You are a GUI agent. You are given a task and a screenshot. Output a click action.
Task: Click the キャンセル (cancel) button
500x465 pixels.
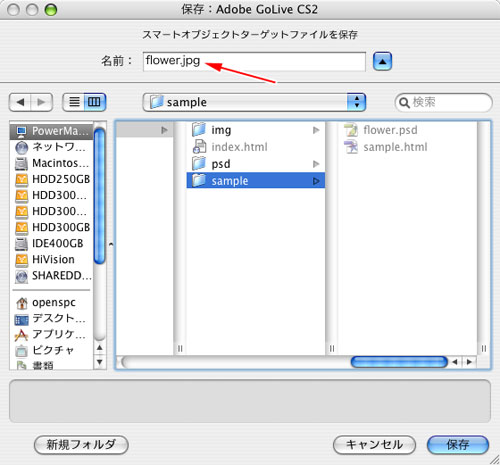374,445
